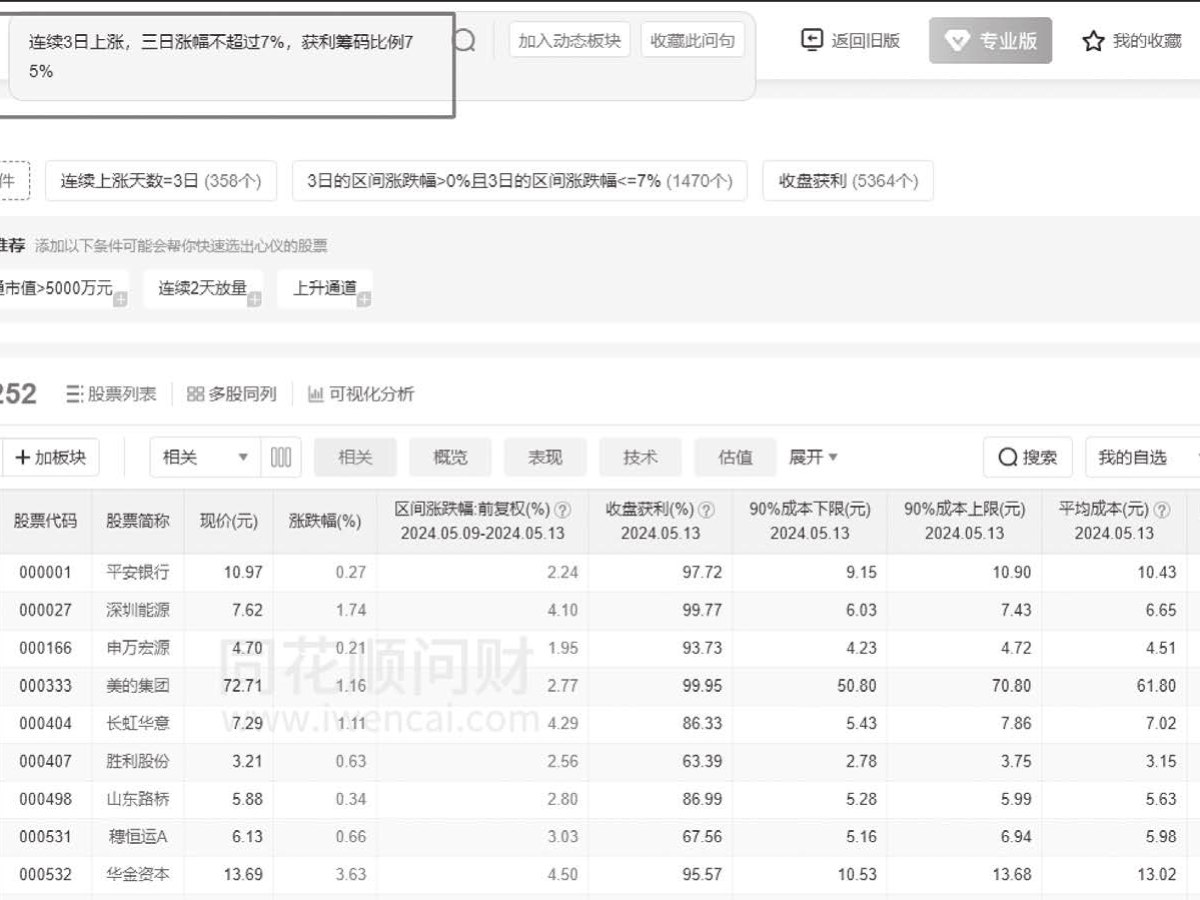Switch to 多股同列 view

tap(232, 394)
